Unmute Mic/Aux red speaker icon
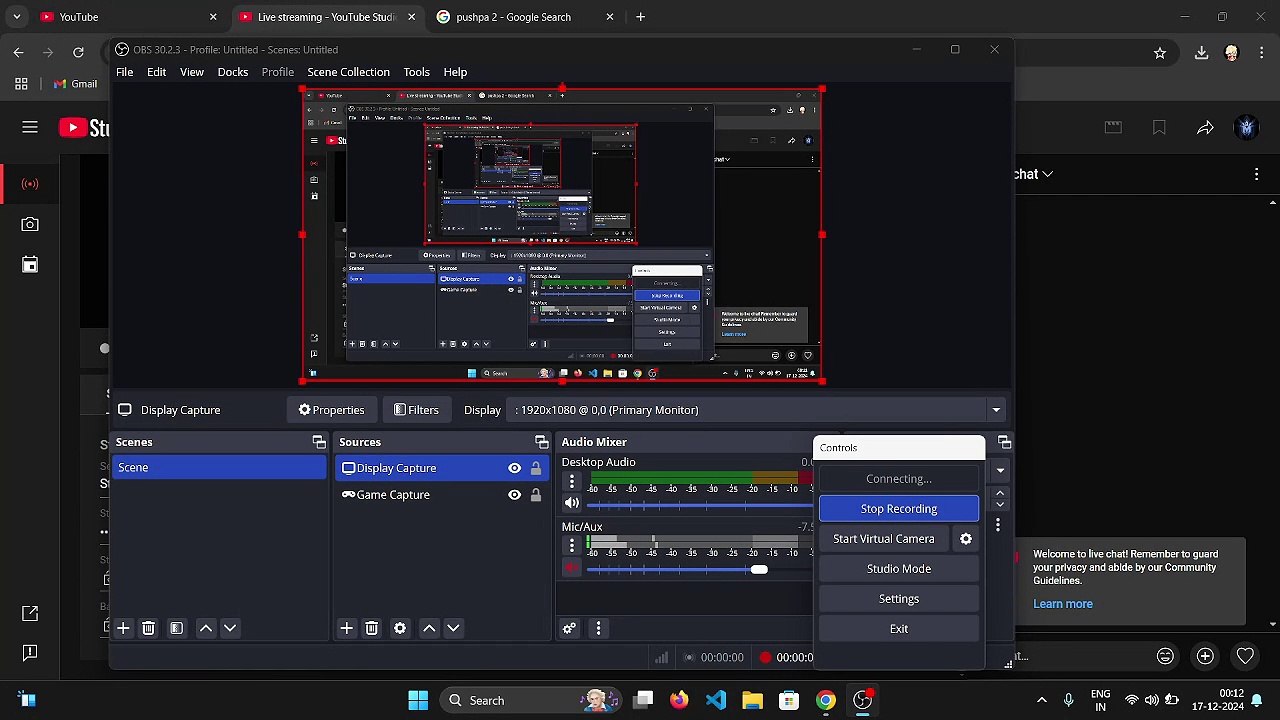Image resolution: width=1280 pixels, height=720 pixels. click(x=572, y=568)
